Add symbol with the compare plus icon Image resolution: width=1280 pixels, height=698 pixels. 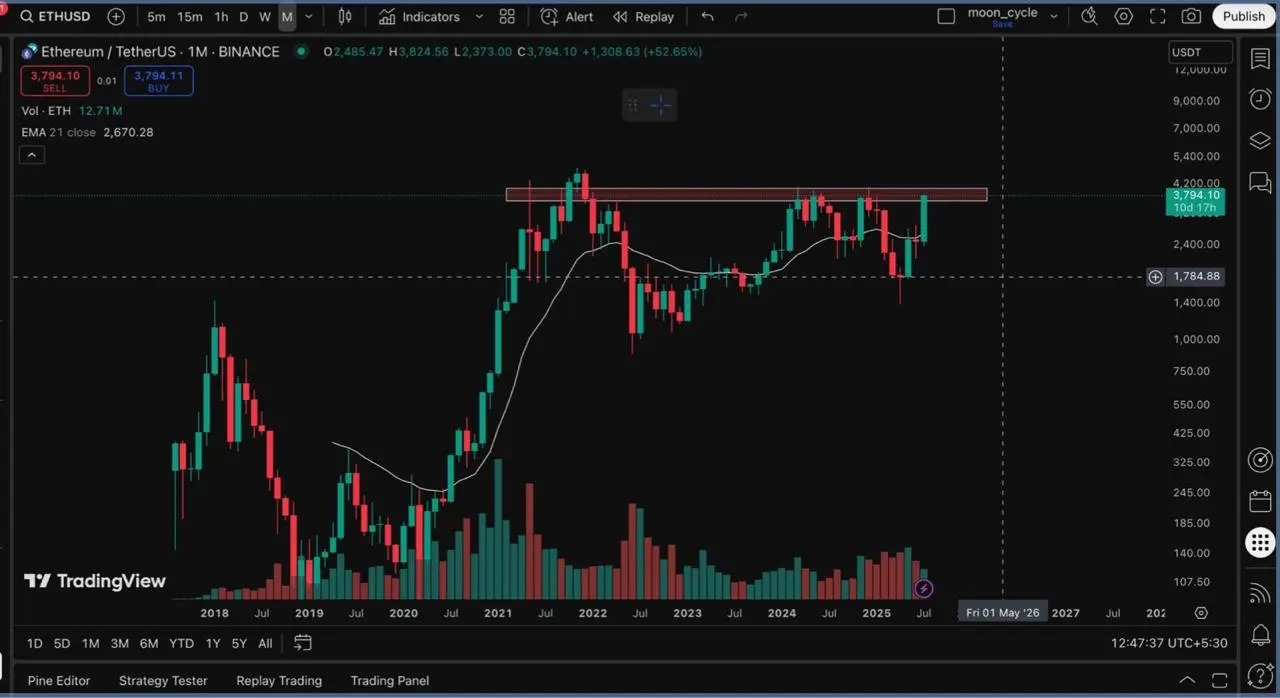pos(116,16)
